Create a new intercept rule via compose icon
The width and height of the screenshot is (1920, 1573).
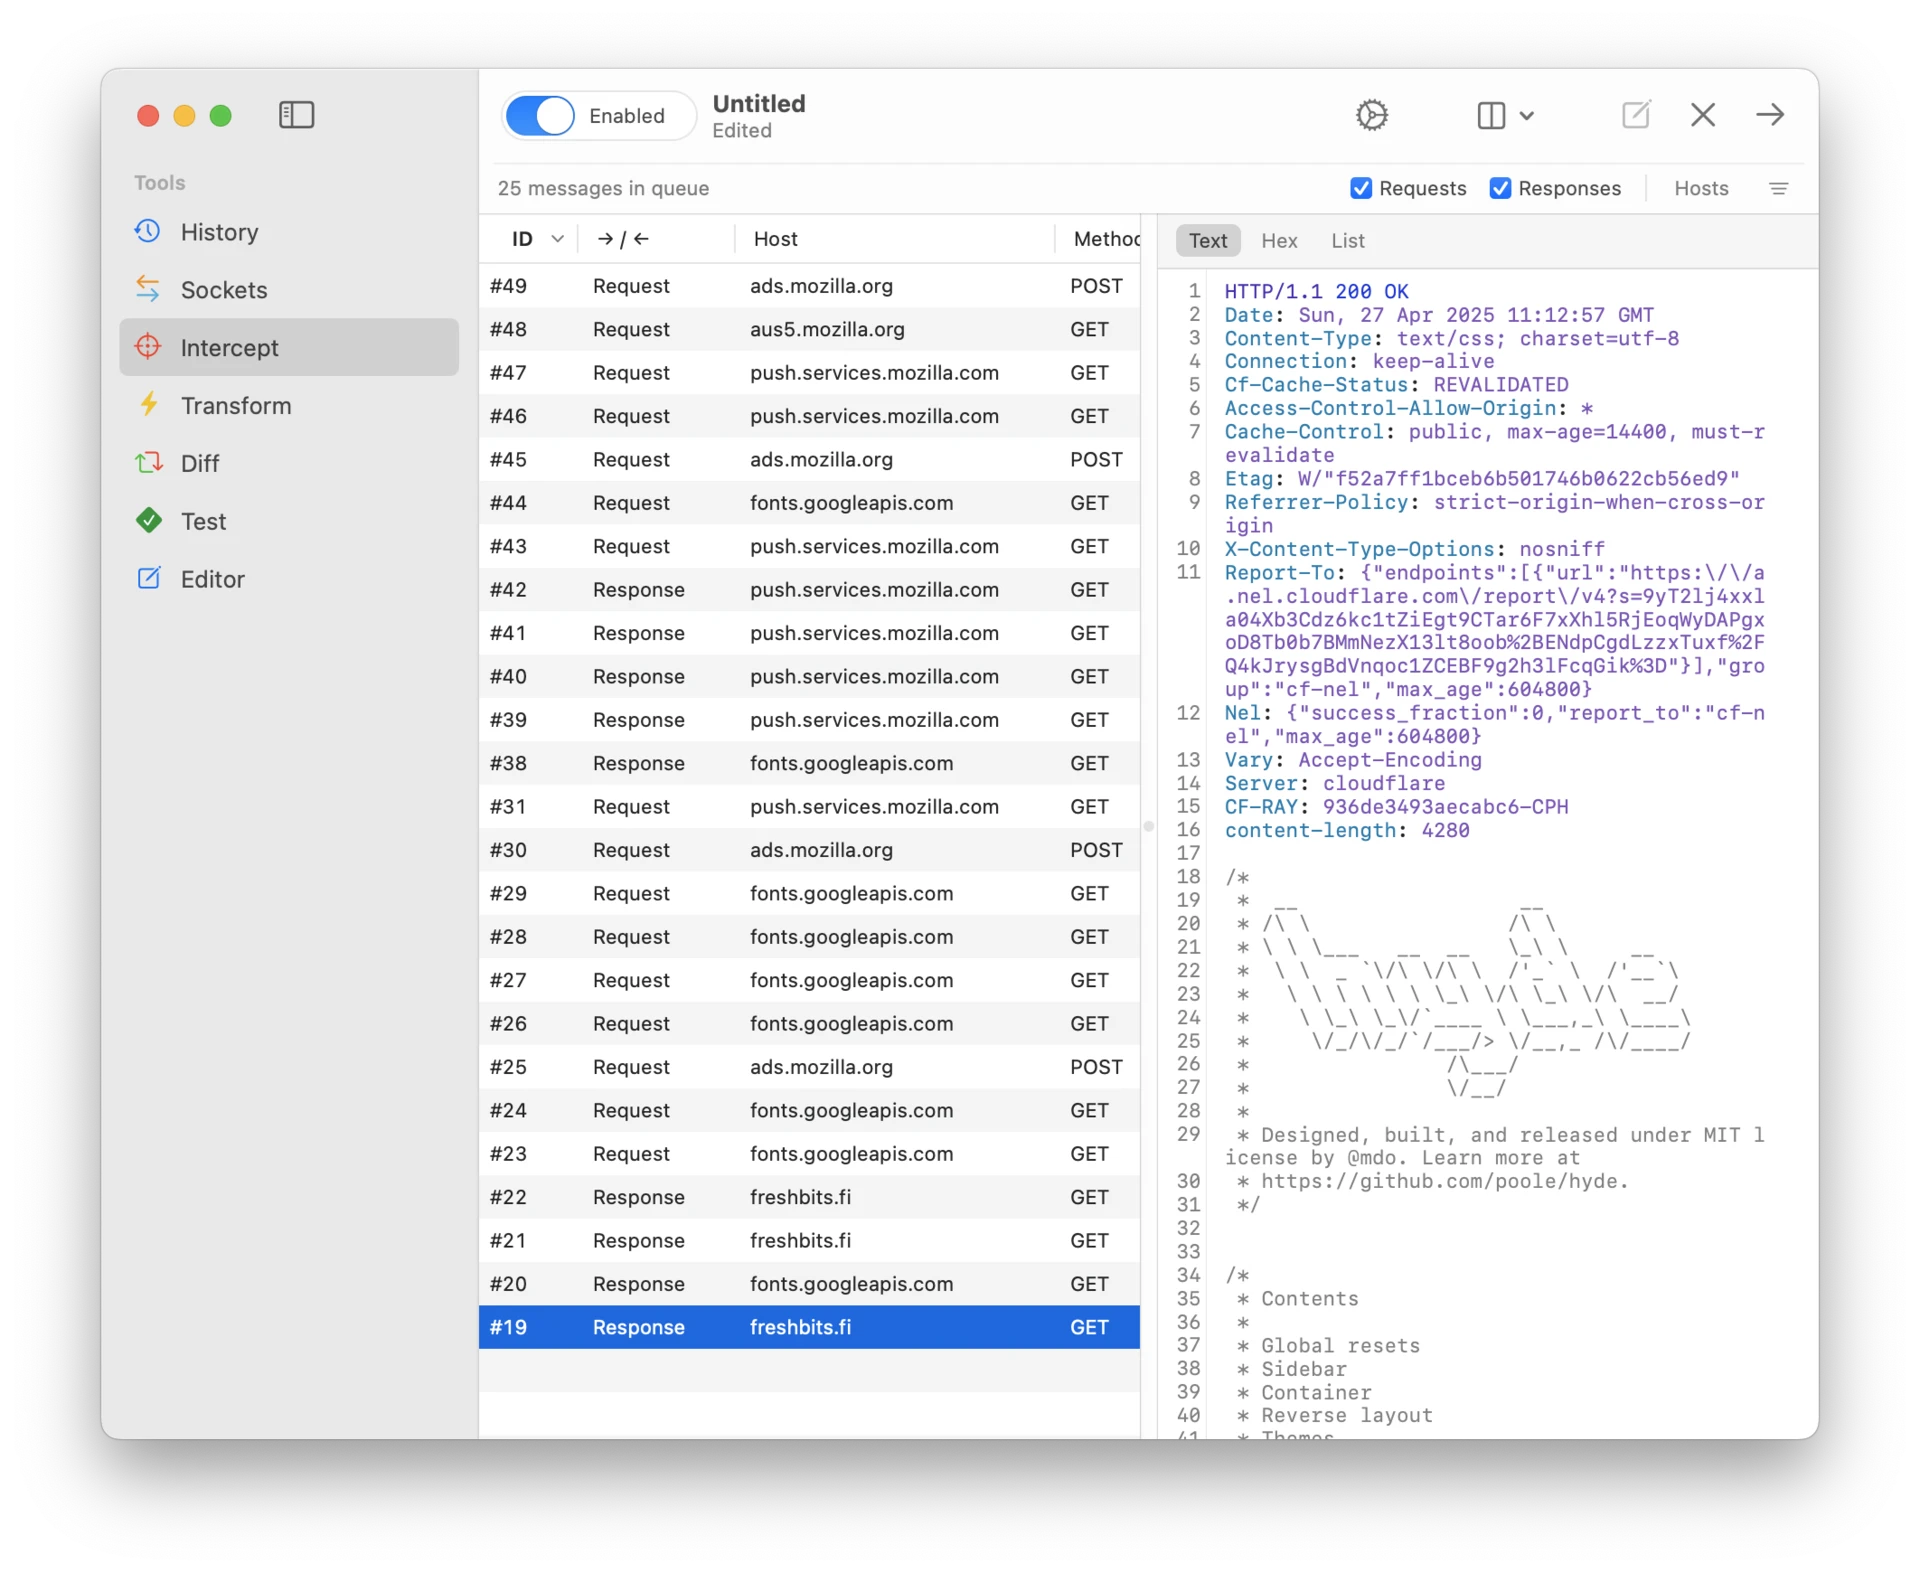1635,114
